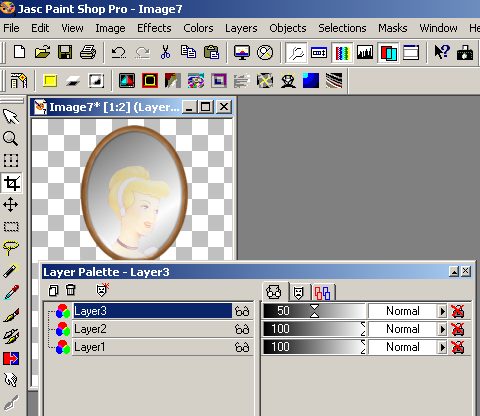
Task: Select the Deform tool
Action: click(x=11, y=160)
